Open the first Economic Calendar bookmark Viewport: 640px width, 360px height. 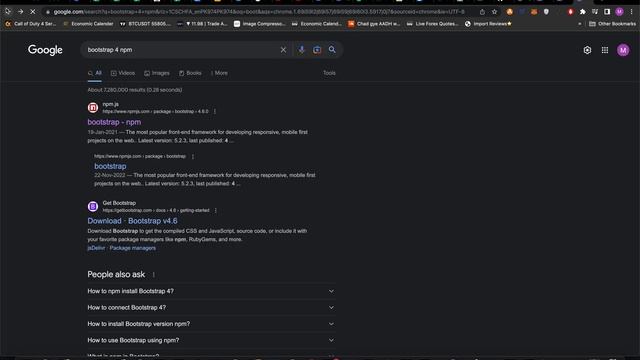coord(88,24)
